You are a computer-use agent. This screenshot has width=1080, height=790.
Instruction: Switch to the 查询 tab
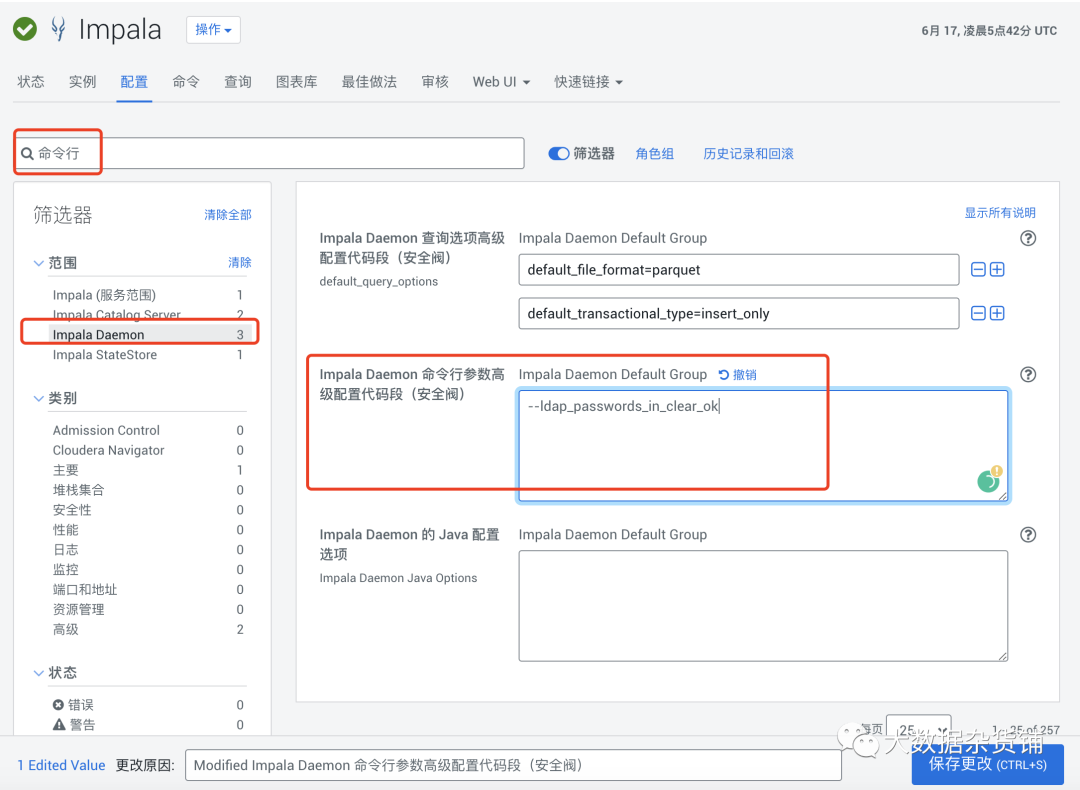coord(238,82)
